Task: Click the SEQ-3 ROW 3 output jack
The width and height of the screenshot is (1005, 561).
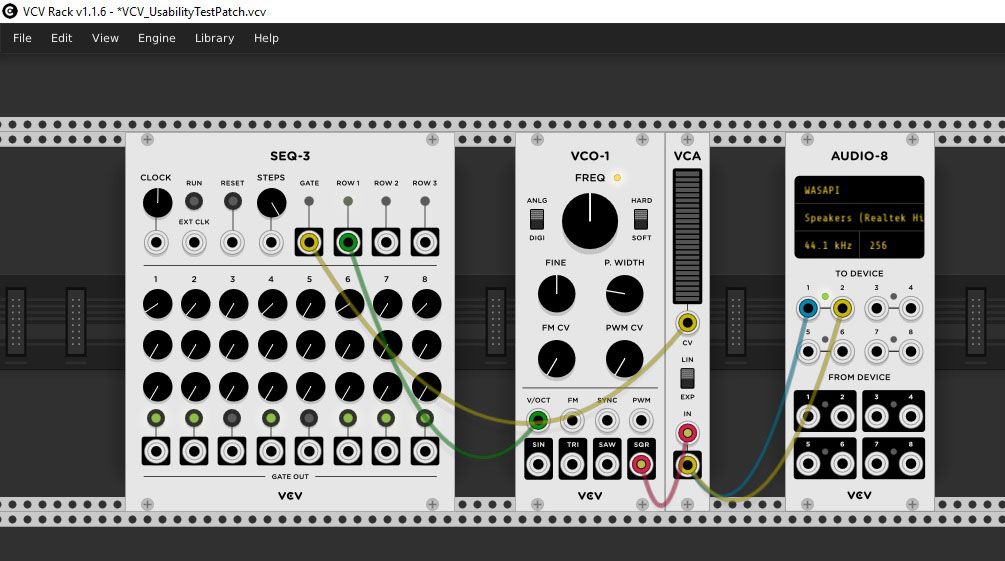Action: pyautogui.click(x=425, y=242)
